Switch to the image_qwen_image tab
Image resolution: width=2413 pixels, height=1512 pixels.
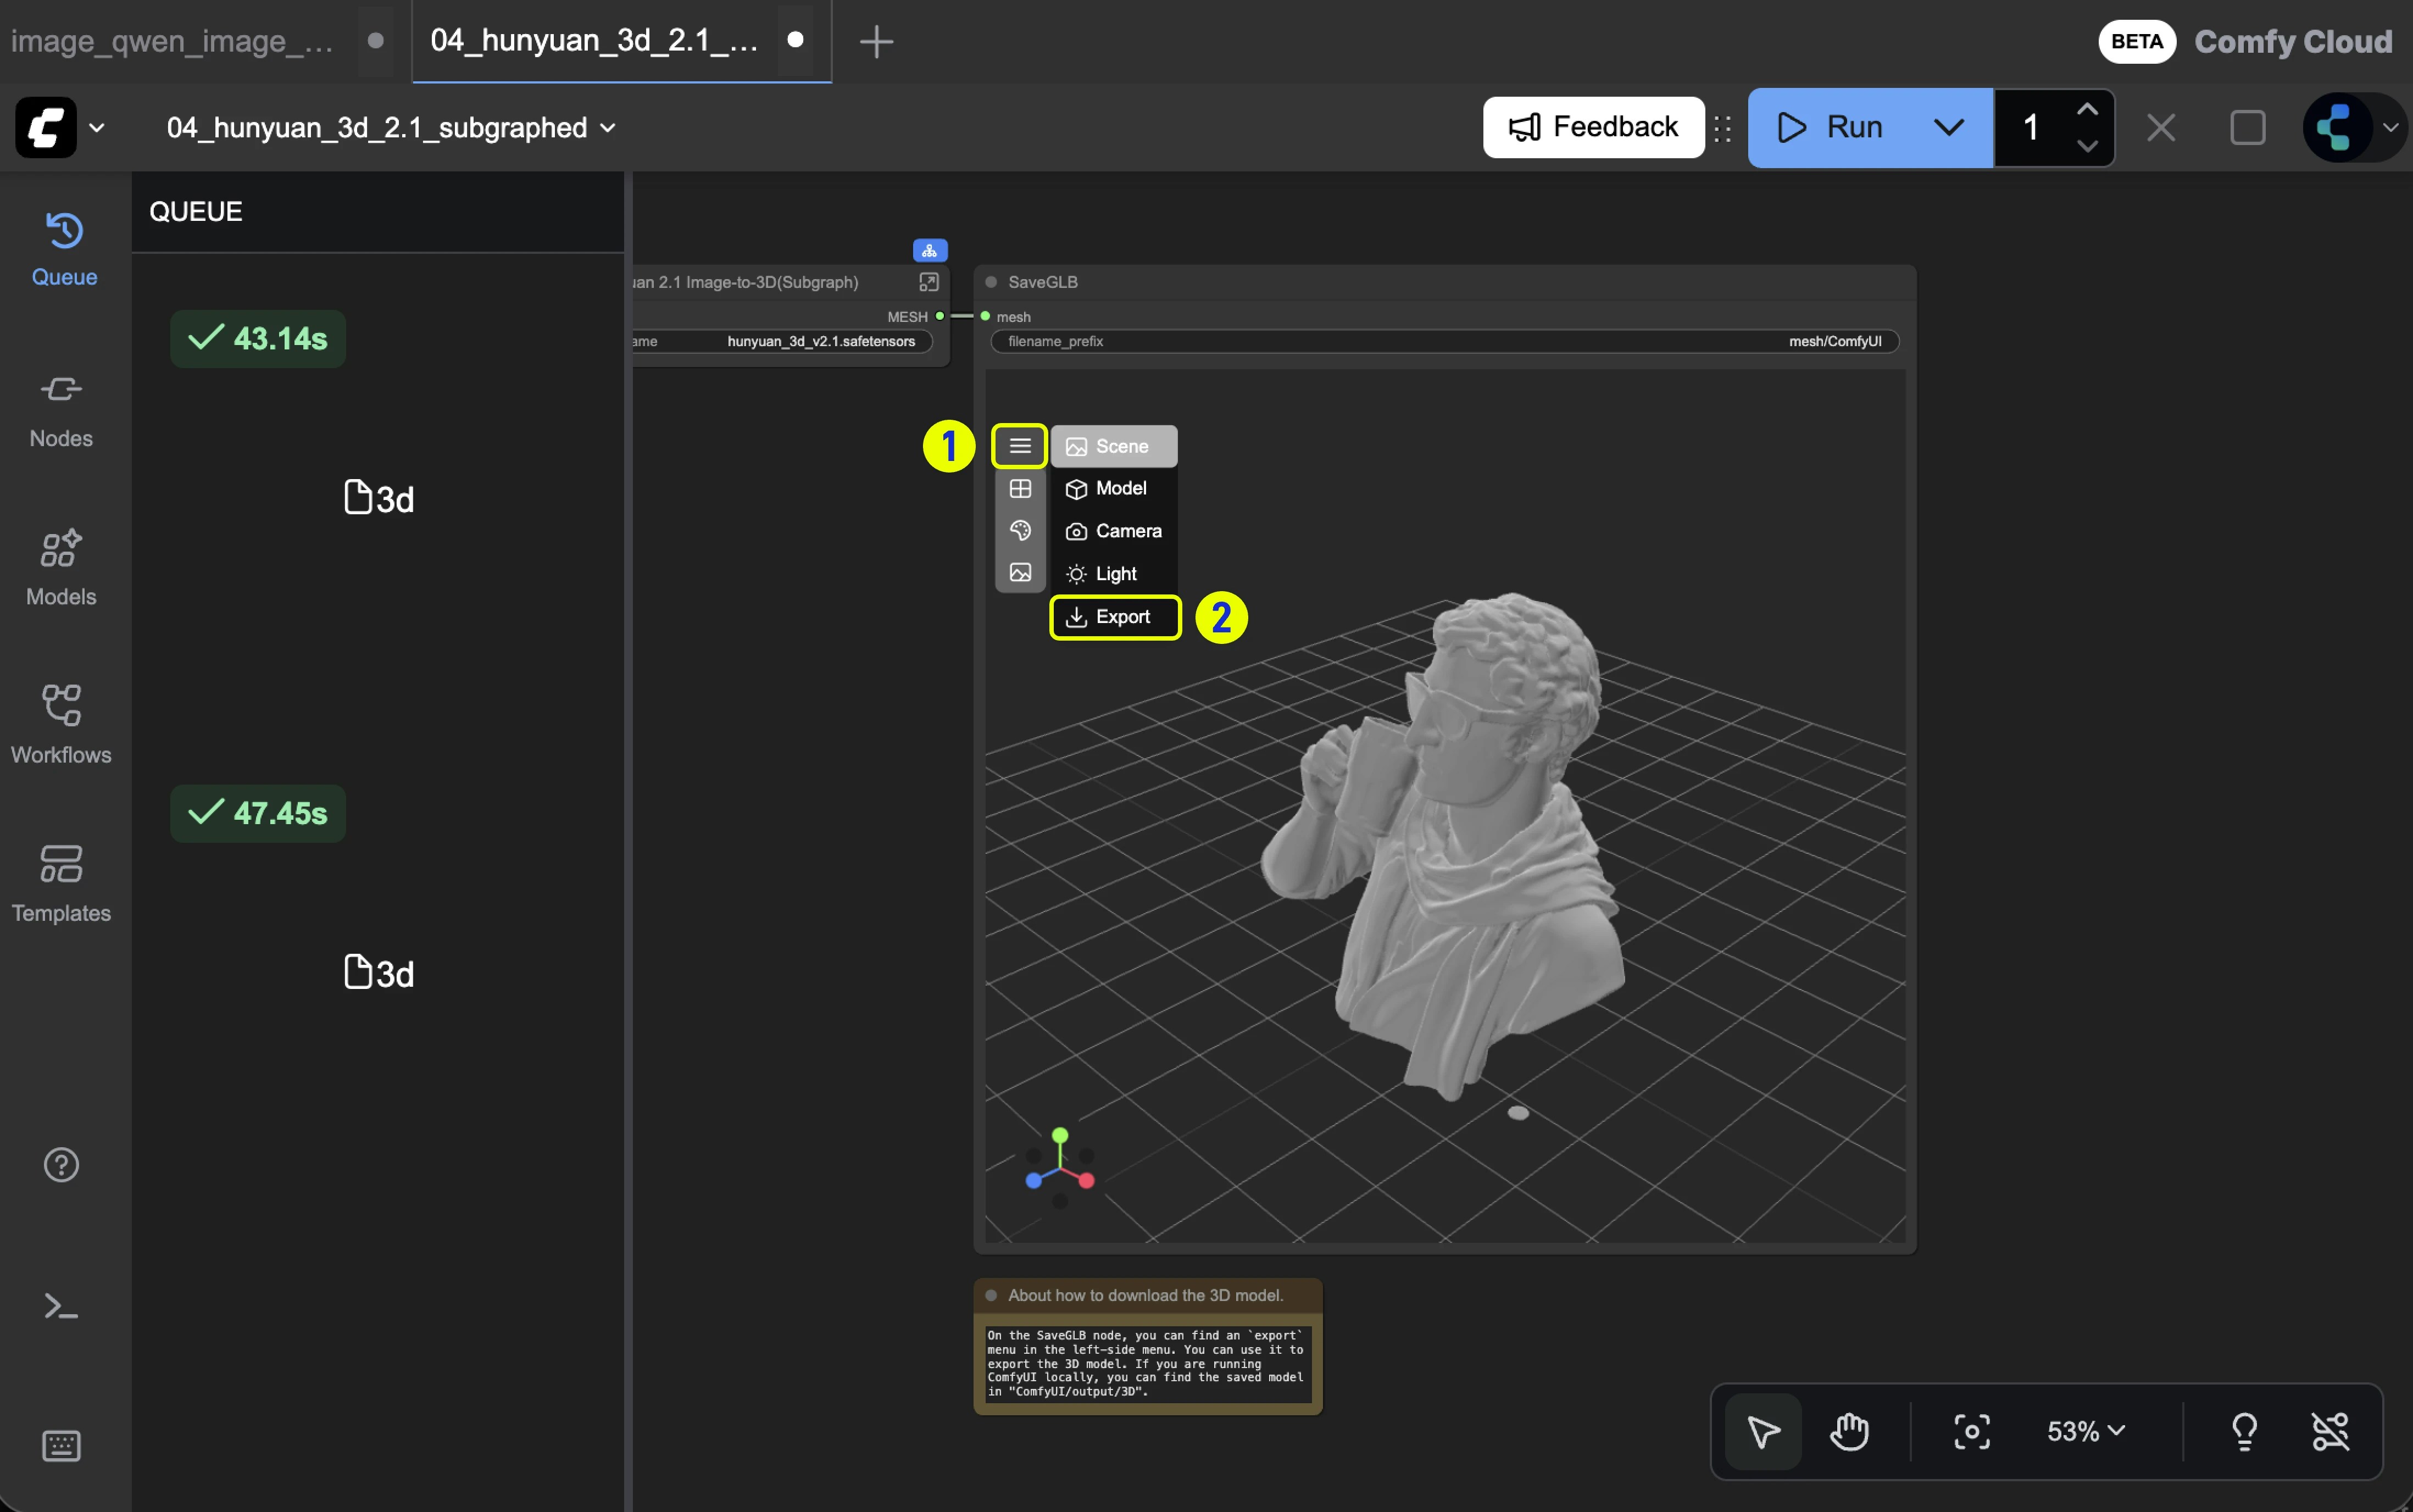(x=172, y=41)
